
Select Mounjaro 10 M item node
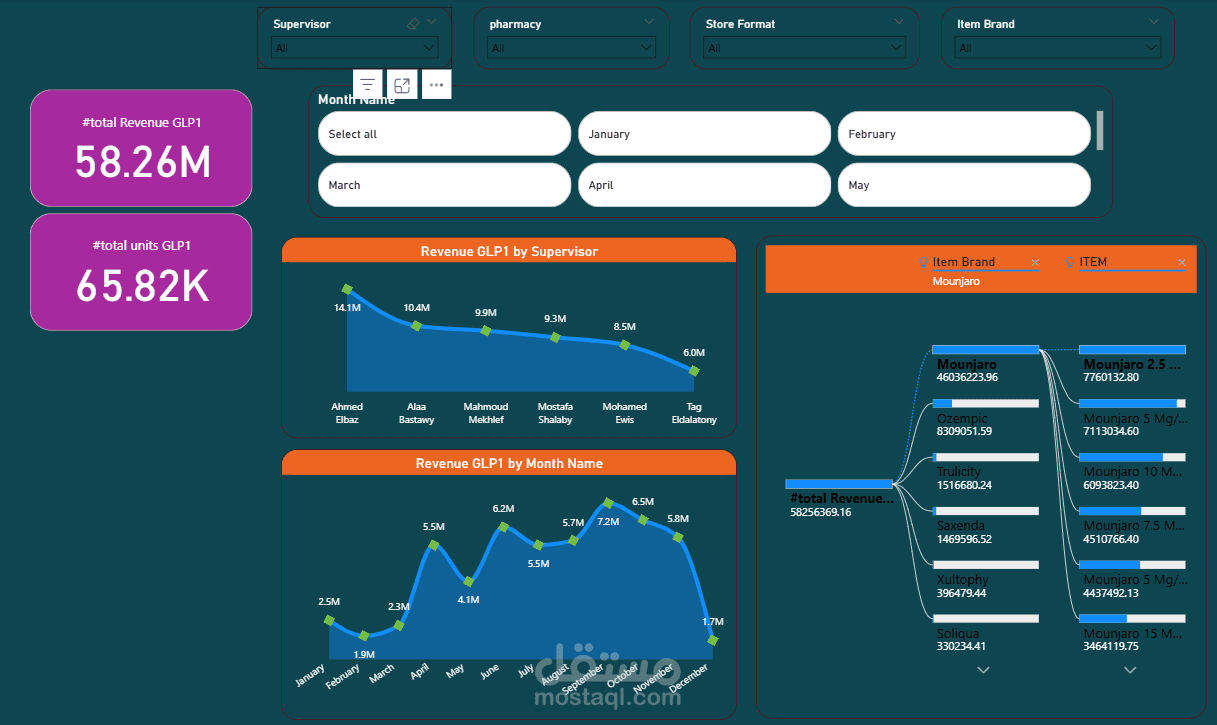pos(1132,472)
